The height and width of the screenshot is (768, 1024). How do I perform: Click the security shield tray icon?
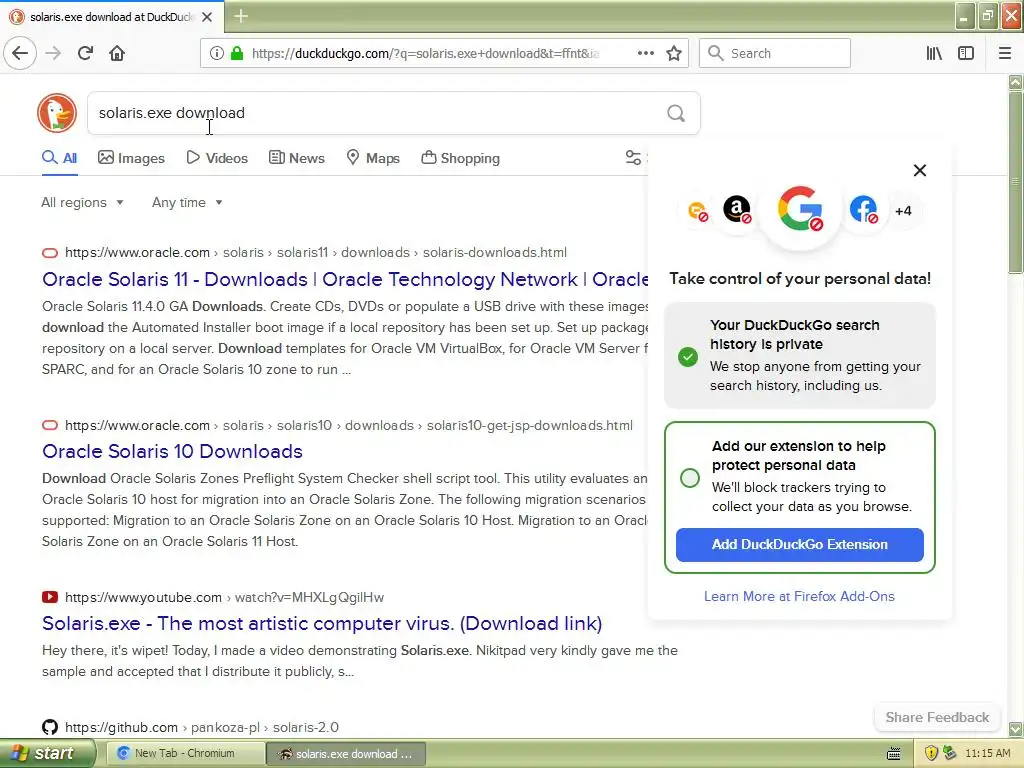point(931,753)
